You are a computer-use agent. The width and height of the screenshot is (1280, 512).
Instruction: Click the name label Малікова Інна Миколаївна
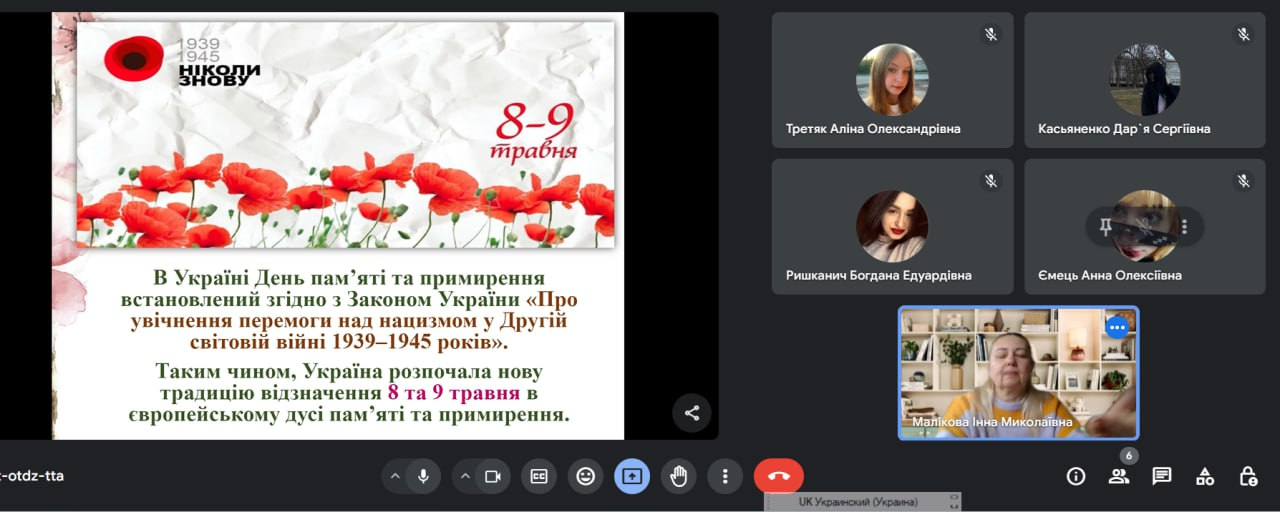coord(992,423)
